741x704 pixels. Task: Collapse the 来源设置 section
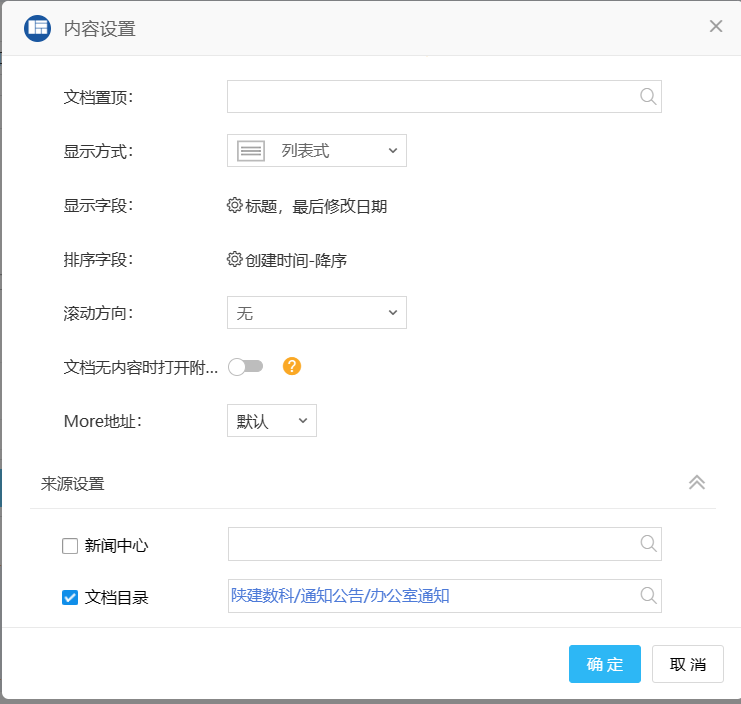(x=697, y=482)
